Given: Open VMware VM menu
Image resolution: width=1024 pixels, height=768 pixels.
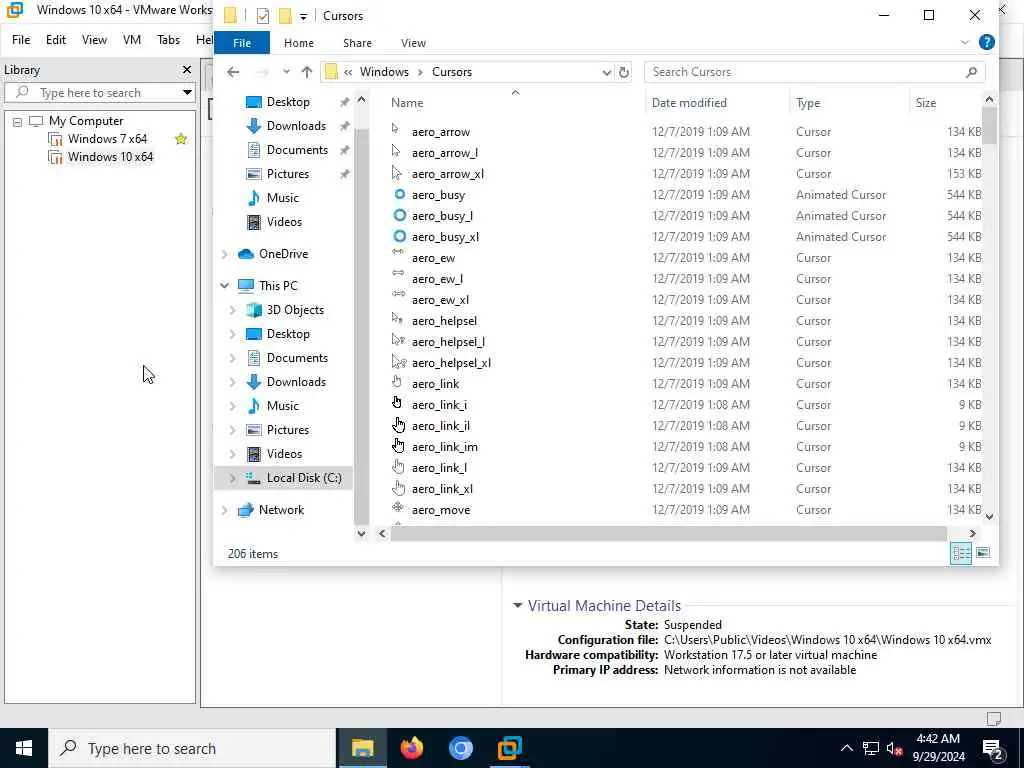Looking at the screenshot, I should click(131, 40).
